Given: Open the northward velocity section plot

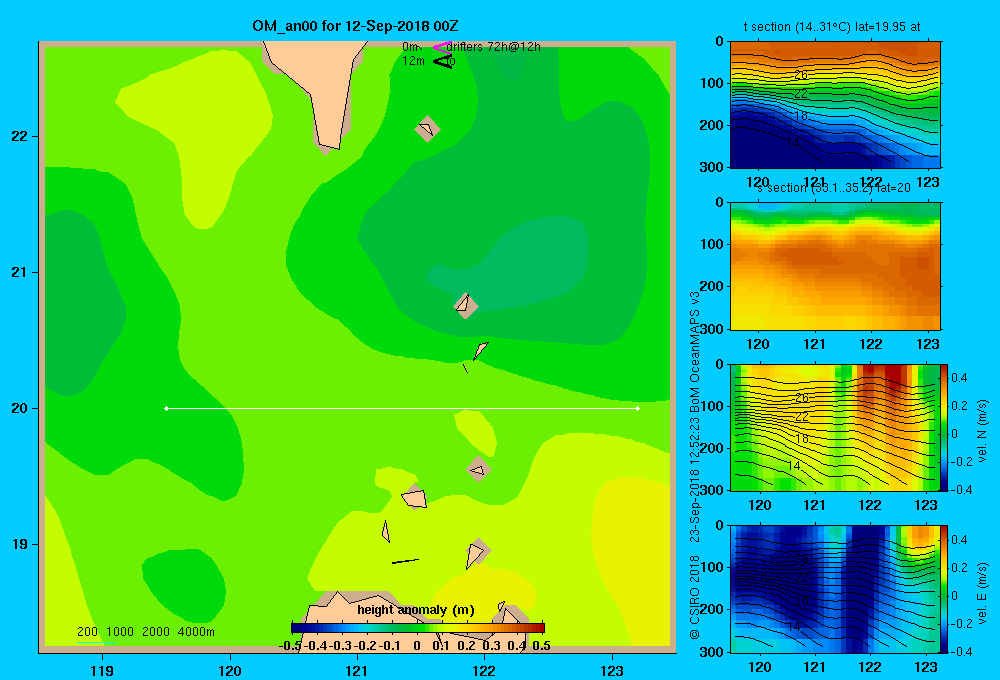Looking at the screenshot, I should (x=835, y=427).
